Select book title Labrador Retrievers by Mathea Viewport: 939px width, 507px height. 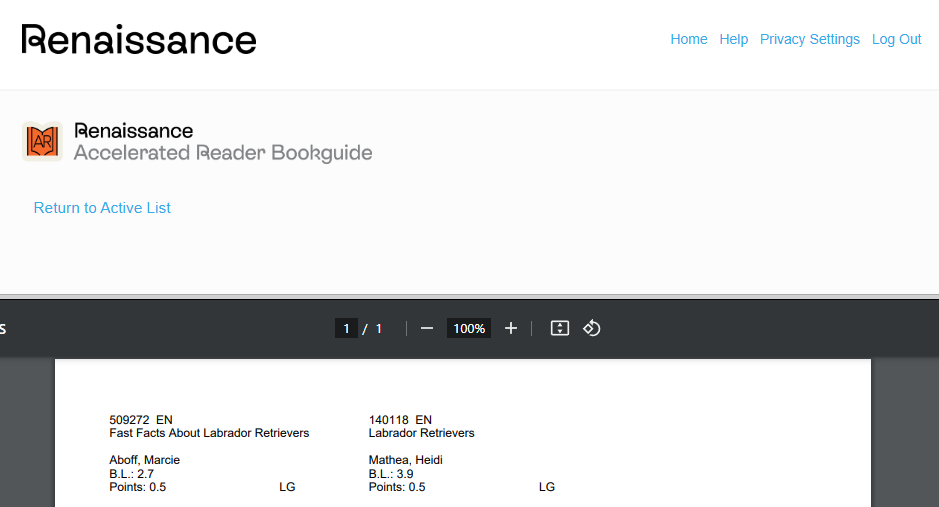[422, 433]
